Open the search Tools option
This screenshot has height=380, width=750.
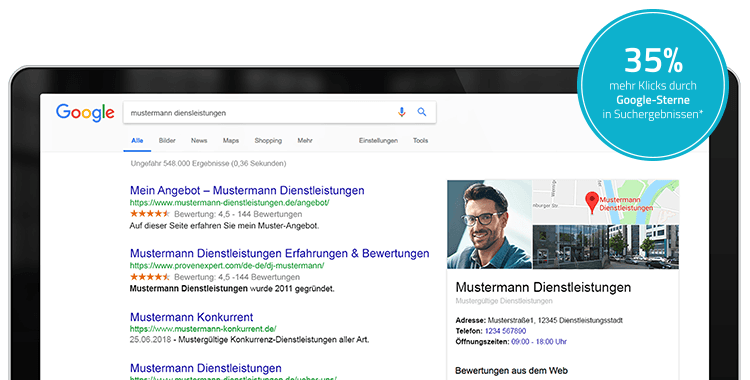420,141
